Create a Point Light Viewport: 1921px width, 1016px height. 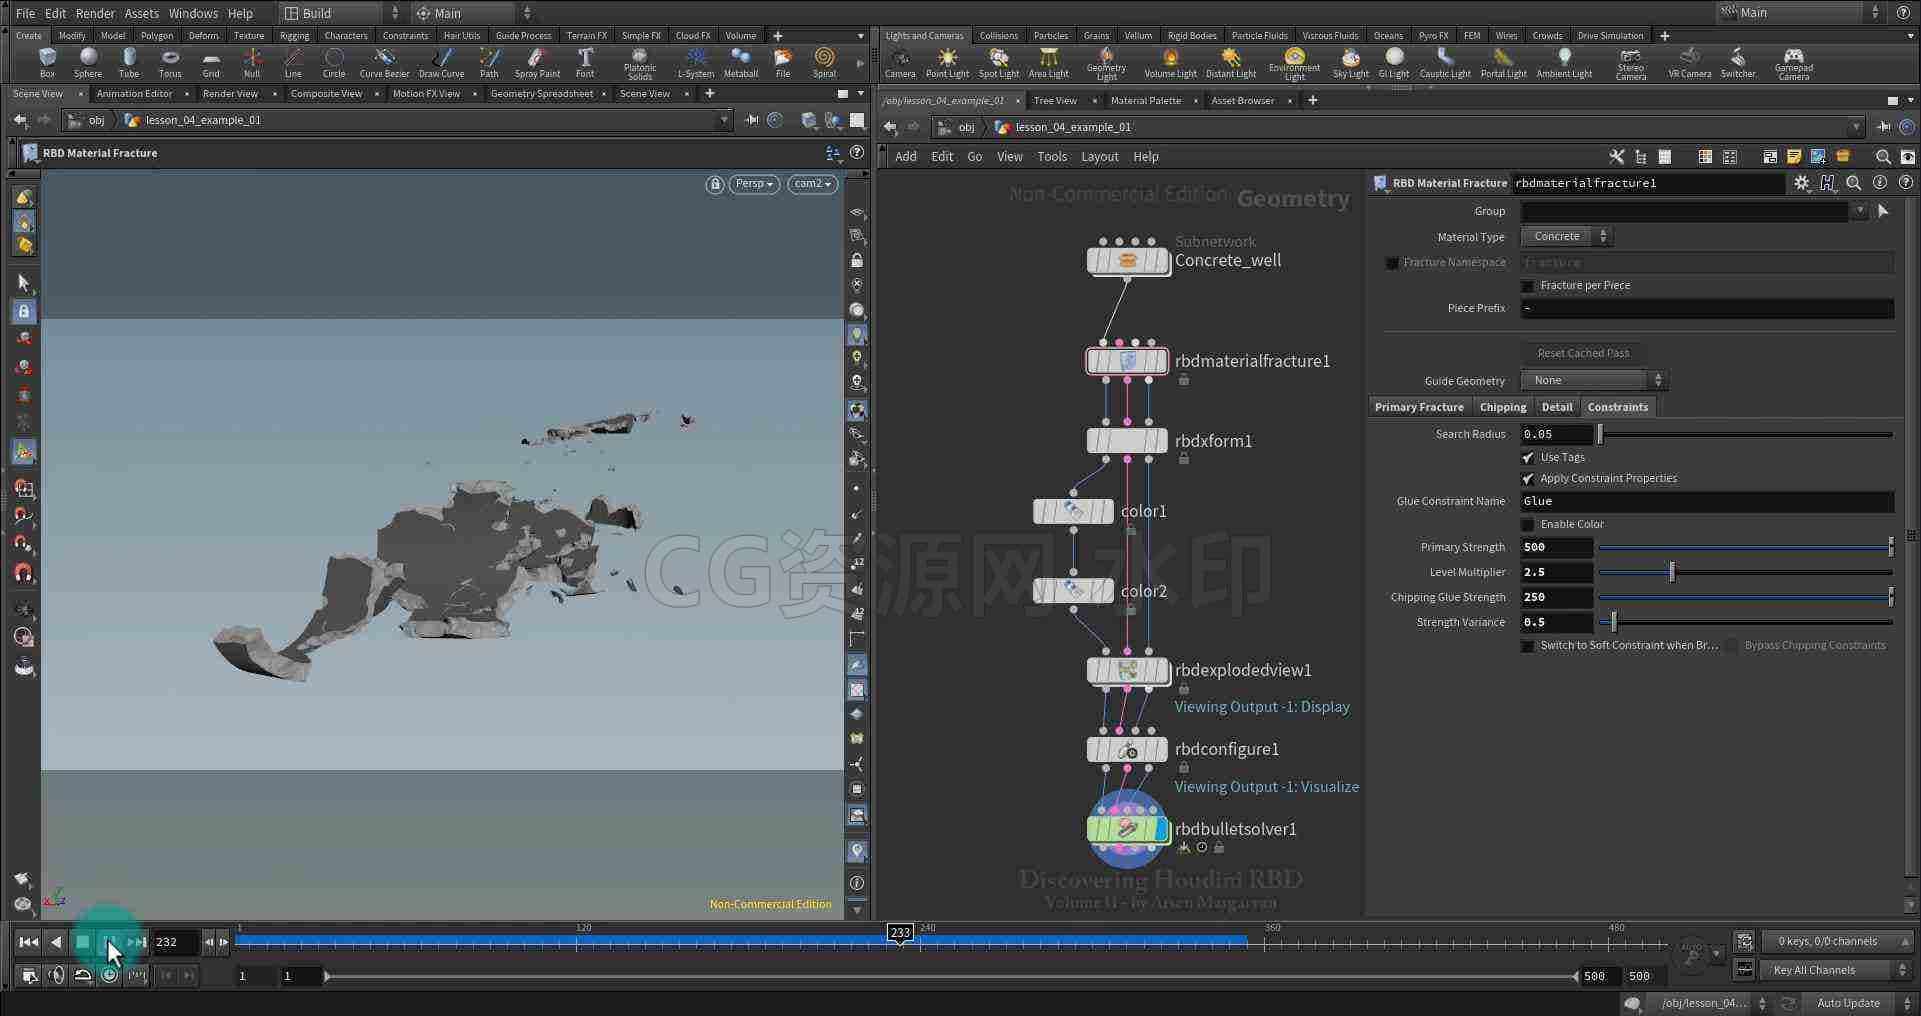pos(947,62)
